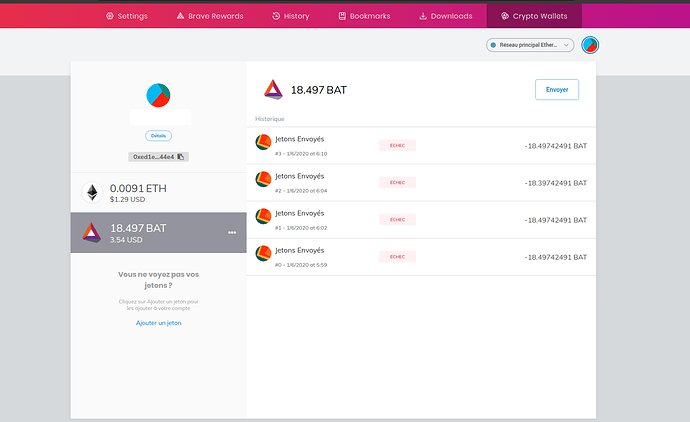Click the identicon of transaction #0

pos(263,253)
